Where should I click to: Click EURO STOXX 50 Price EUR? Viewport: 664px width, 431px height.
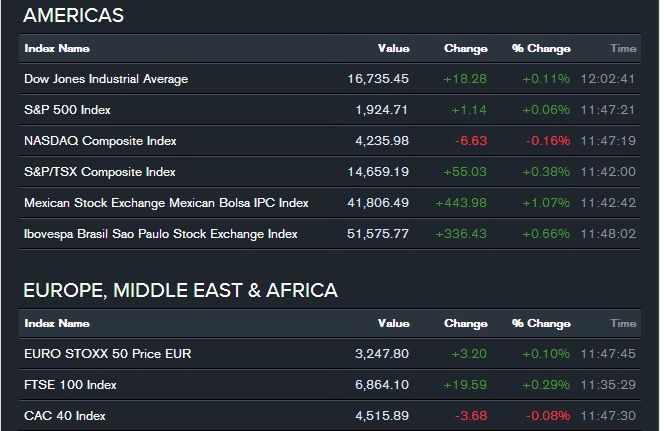107,354
